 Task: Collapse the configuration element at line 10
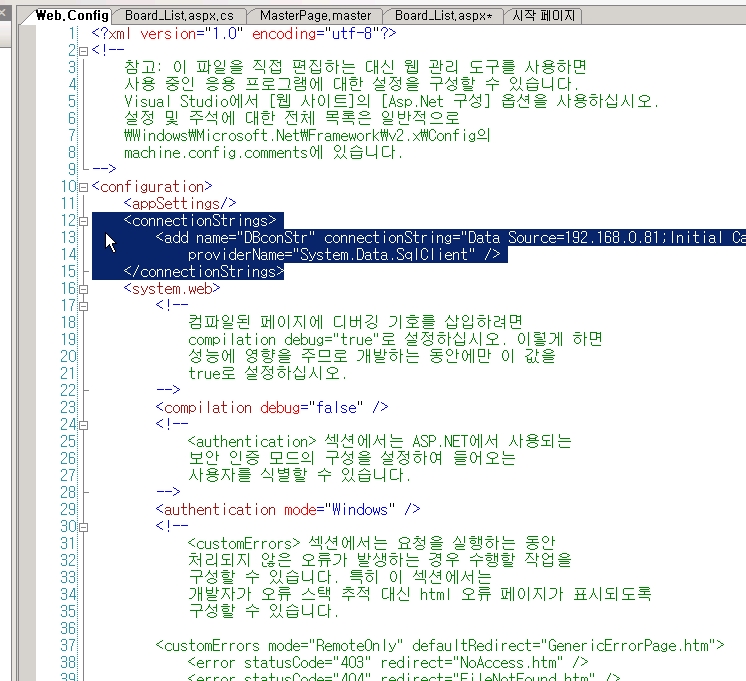[x=83, y=187]
